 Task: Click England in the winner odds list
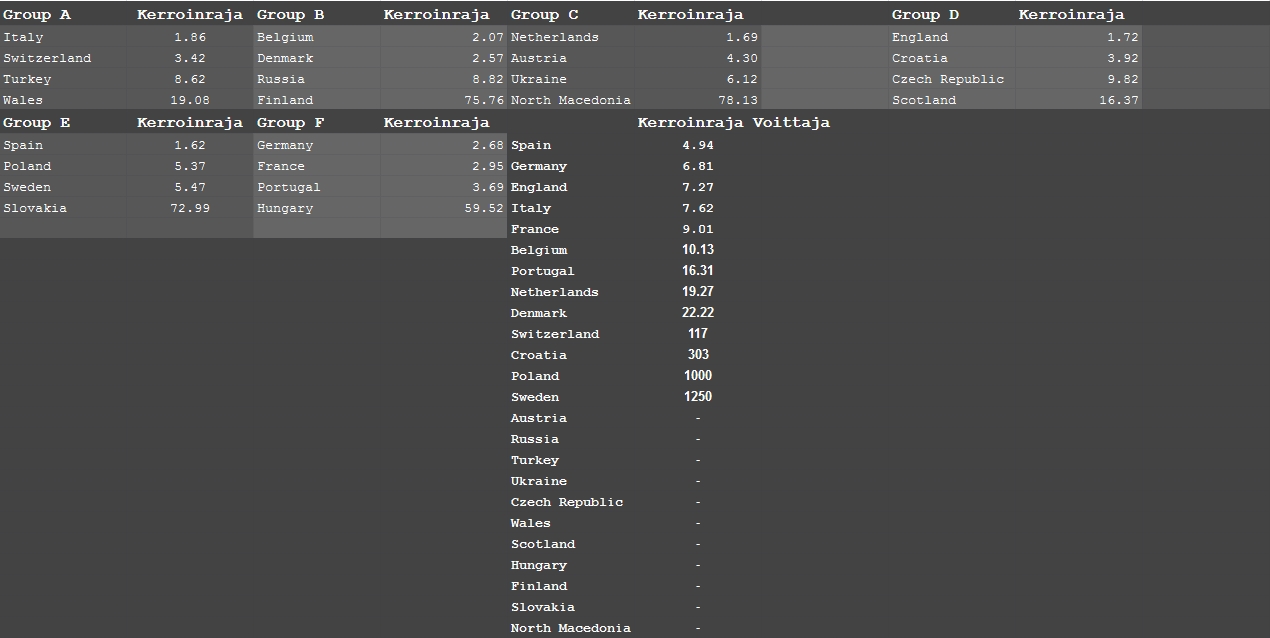(538, 187)
